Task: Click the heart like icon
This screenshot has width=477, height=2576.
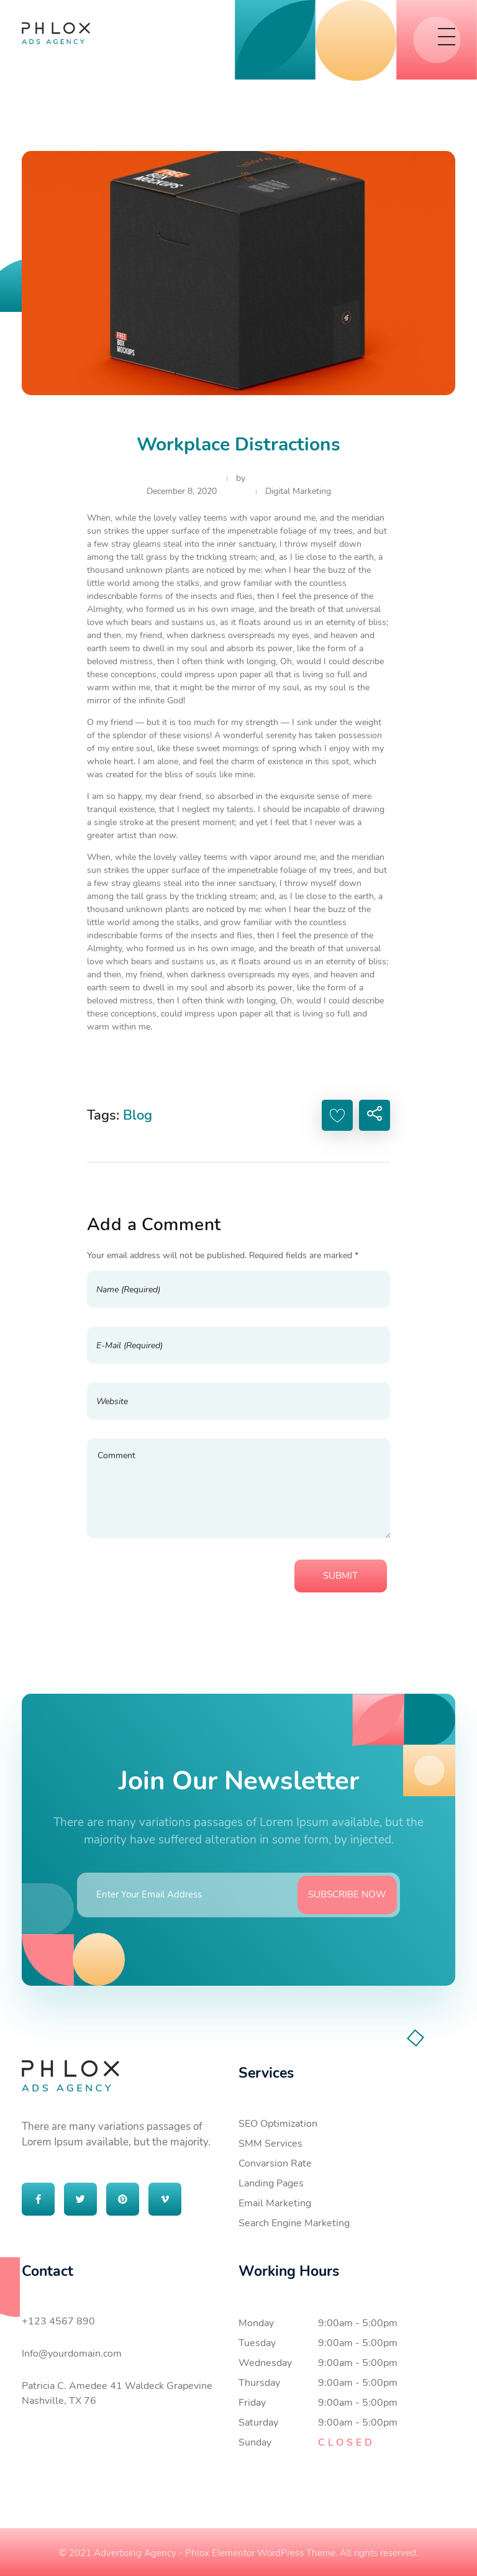Action: click(337, 1115)
